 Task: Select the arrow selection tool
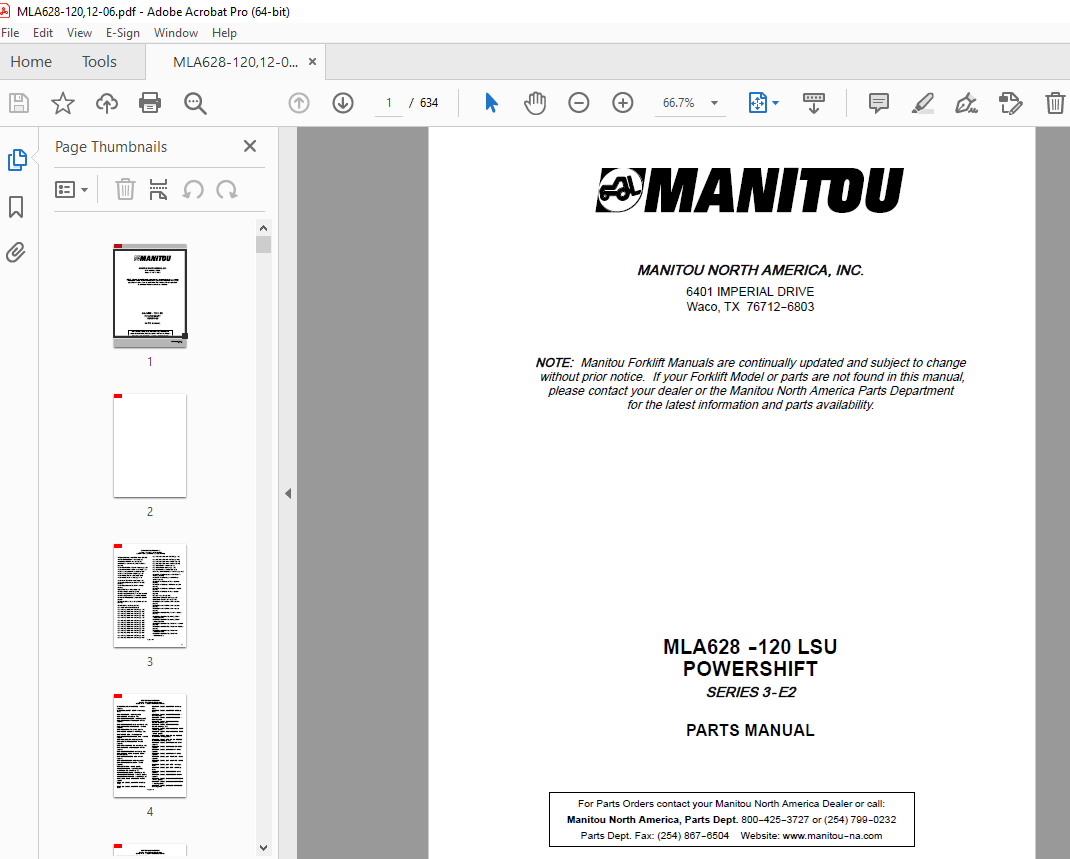pos(491,103)
